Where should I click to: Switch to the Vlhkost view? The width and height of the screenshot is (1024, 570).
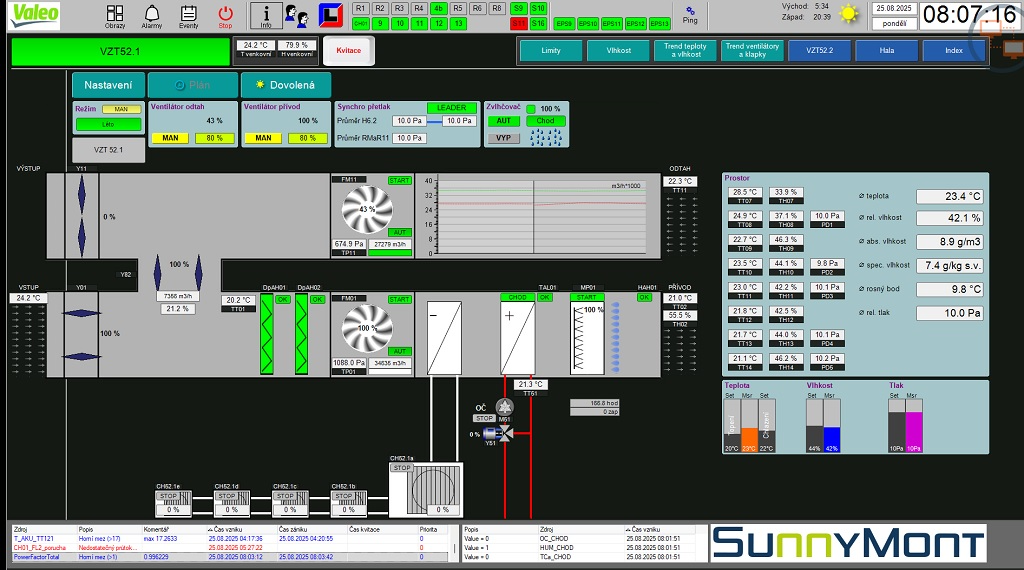tap(618, 50)
